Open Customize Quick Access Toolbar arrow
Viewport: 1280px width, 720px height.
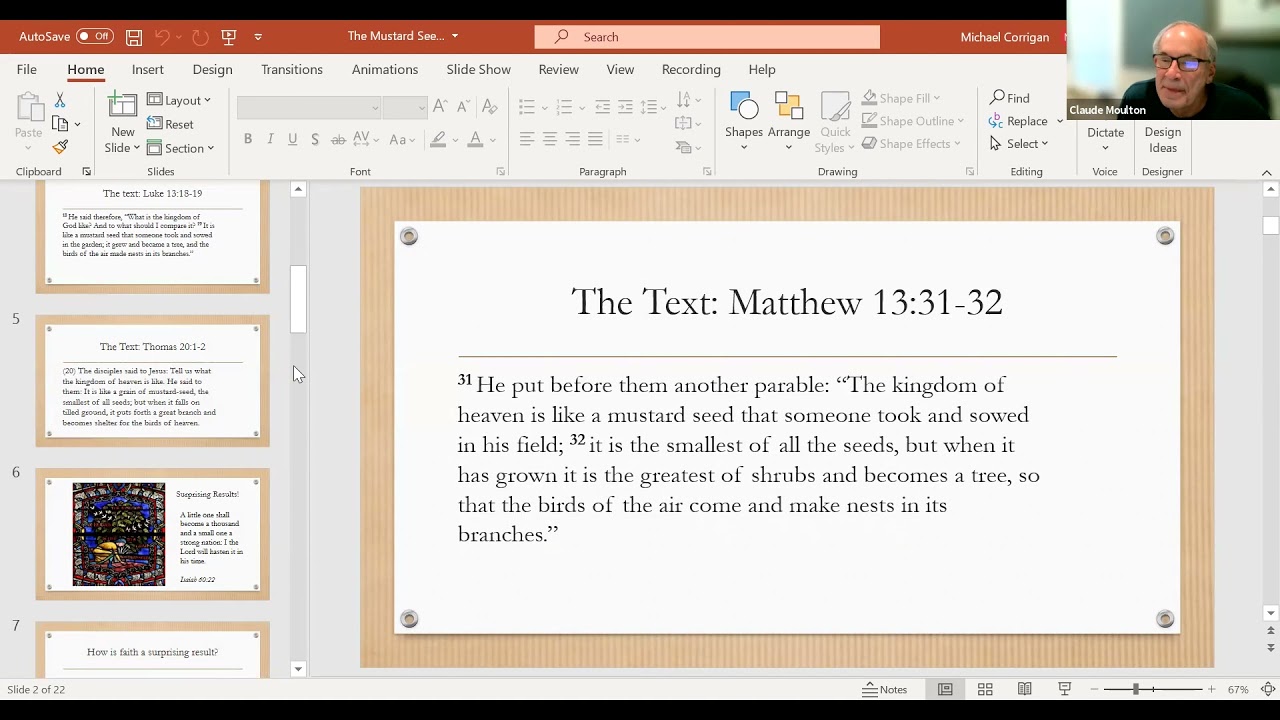pos(258,37)
